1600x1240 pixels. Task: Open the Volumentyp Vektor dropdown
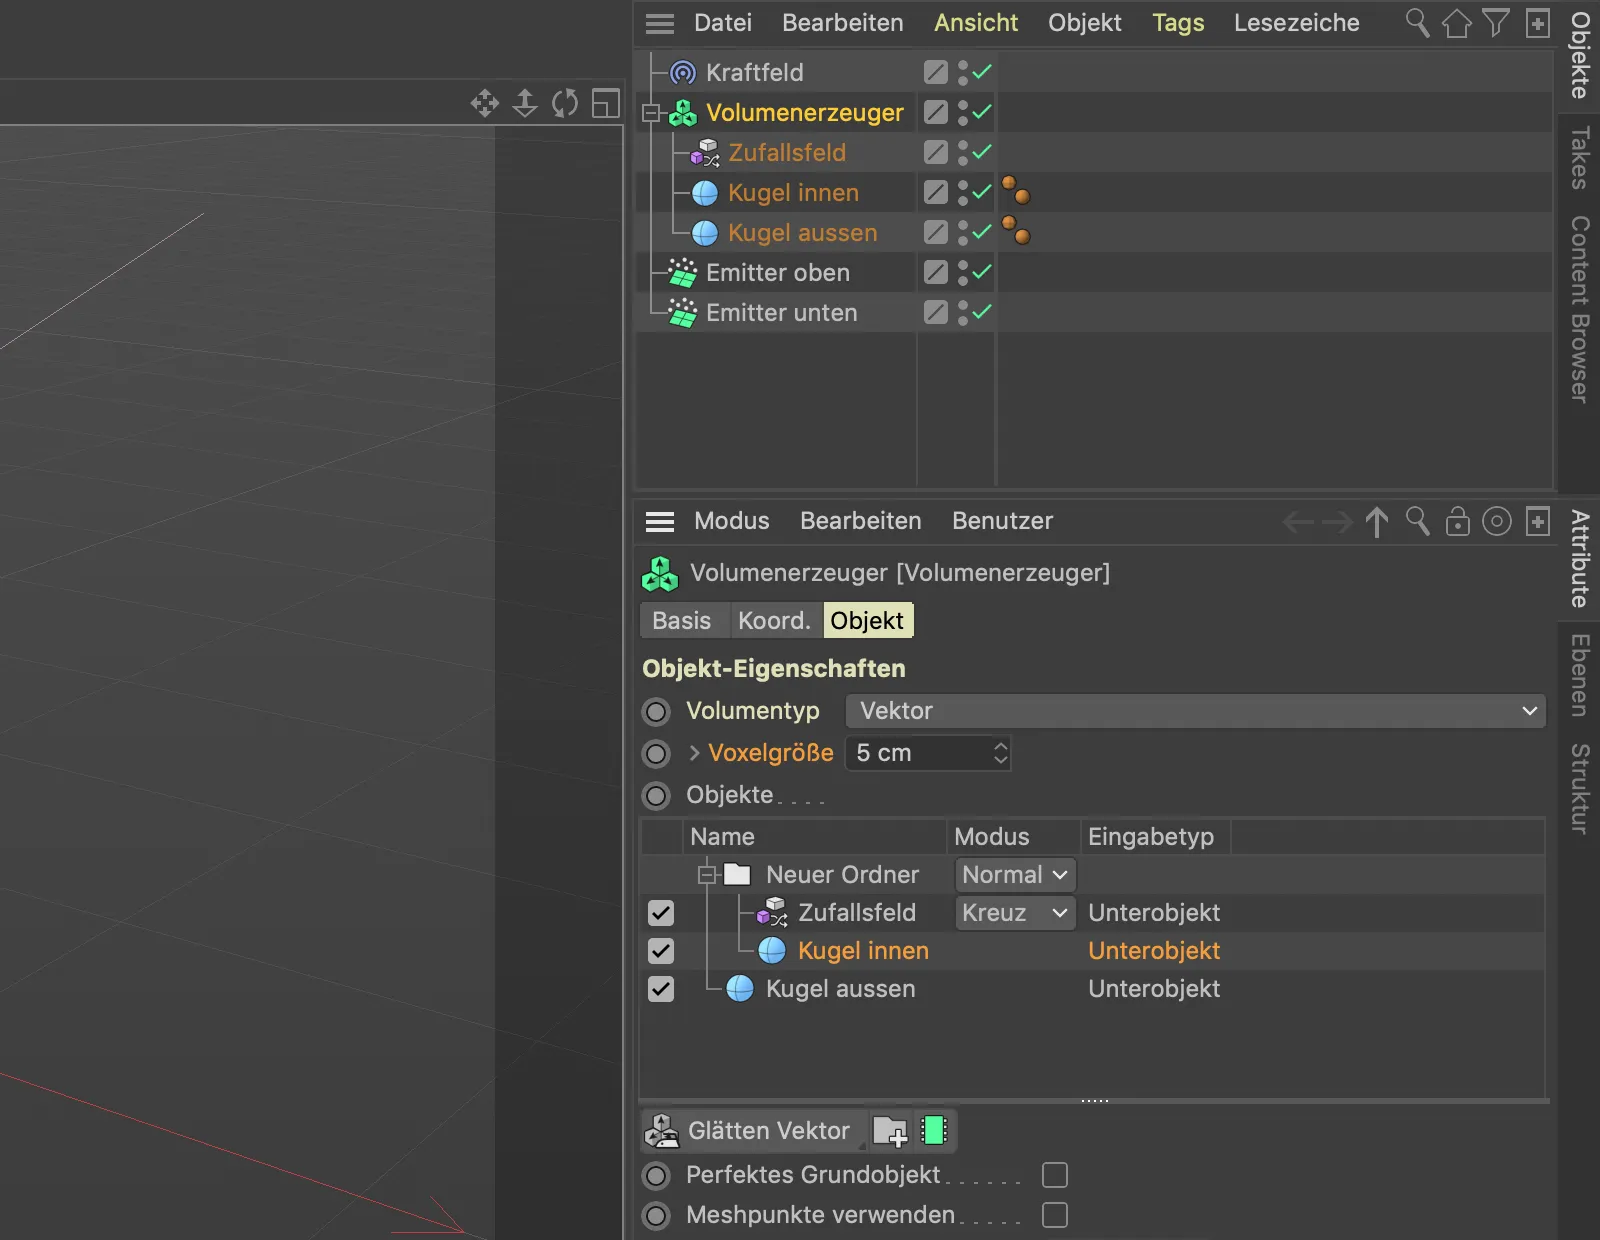(1196, 711)
